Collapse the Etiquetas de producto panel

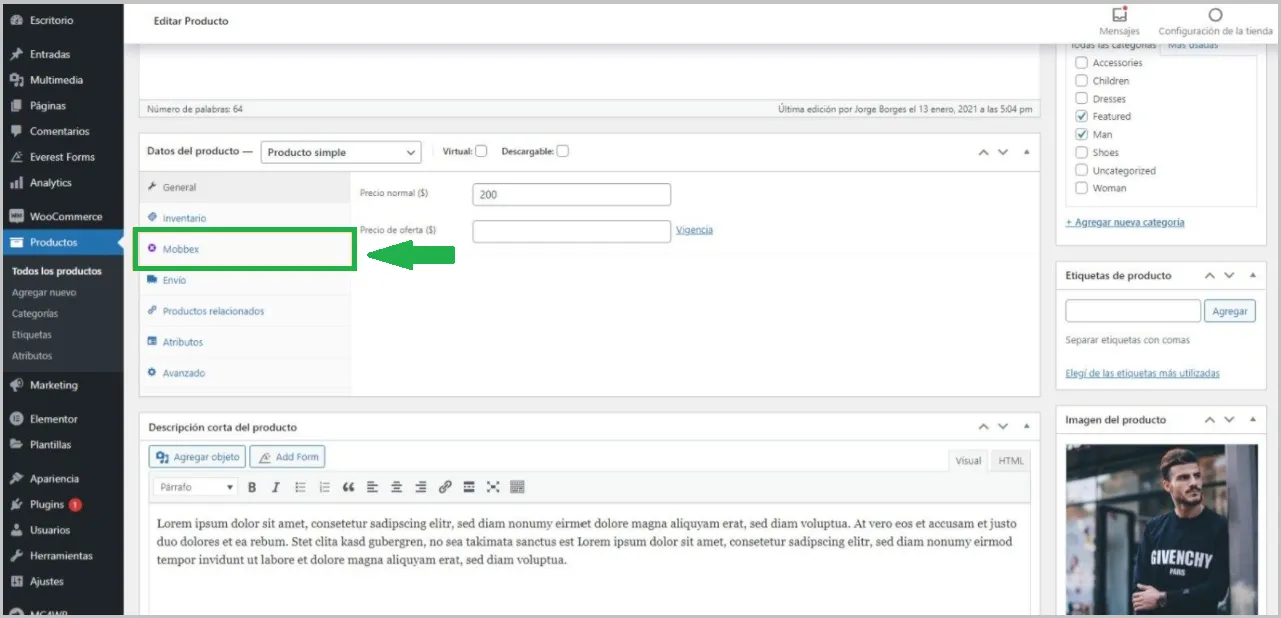[1252, 276]
